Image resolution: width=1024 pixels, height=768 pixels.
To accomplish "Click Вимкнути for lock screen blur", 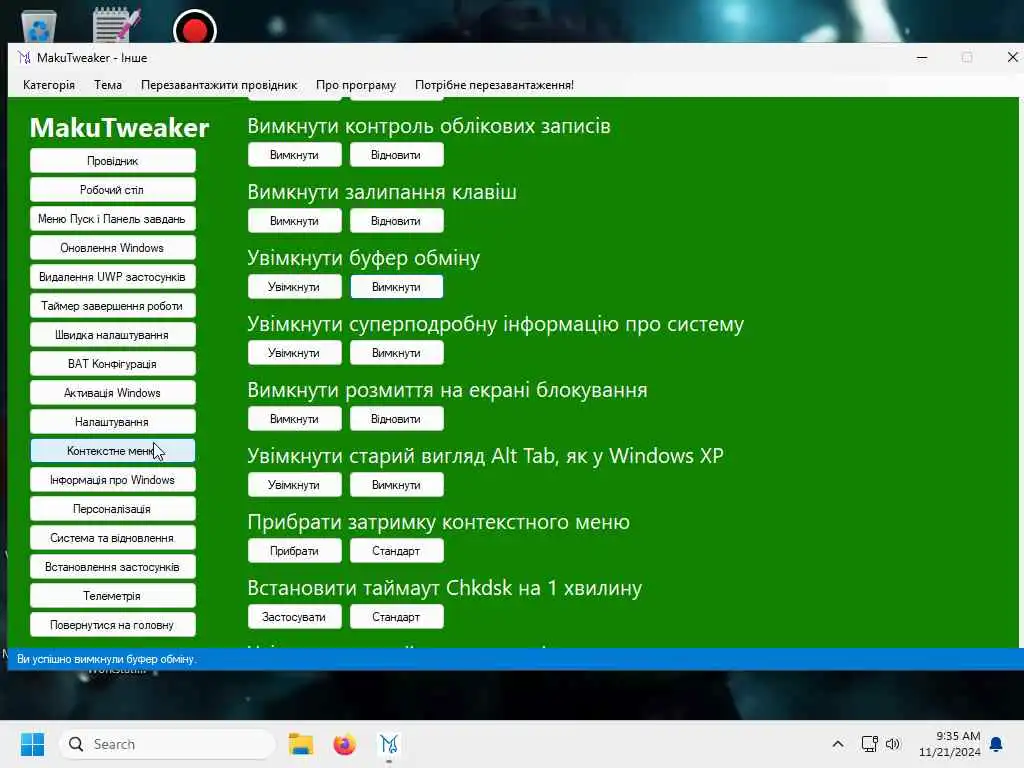I will pos(295,419).
